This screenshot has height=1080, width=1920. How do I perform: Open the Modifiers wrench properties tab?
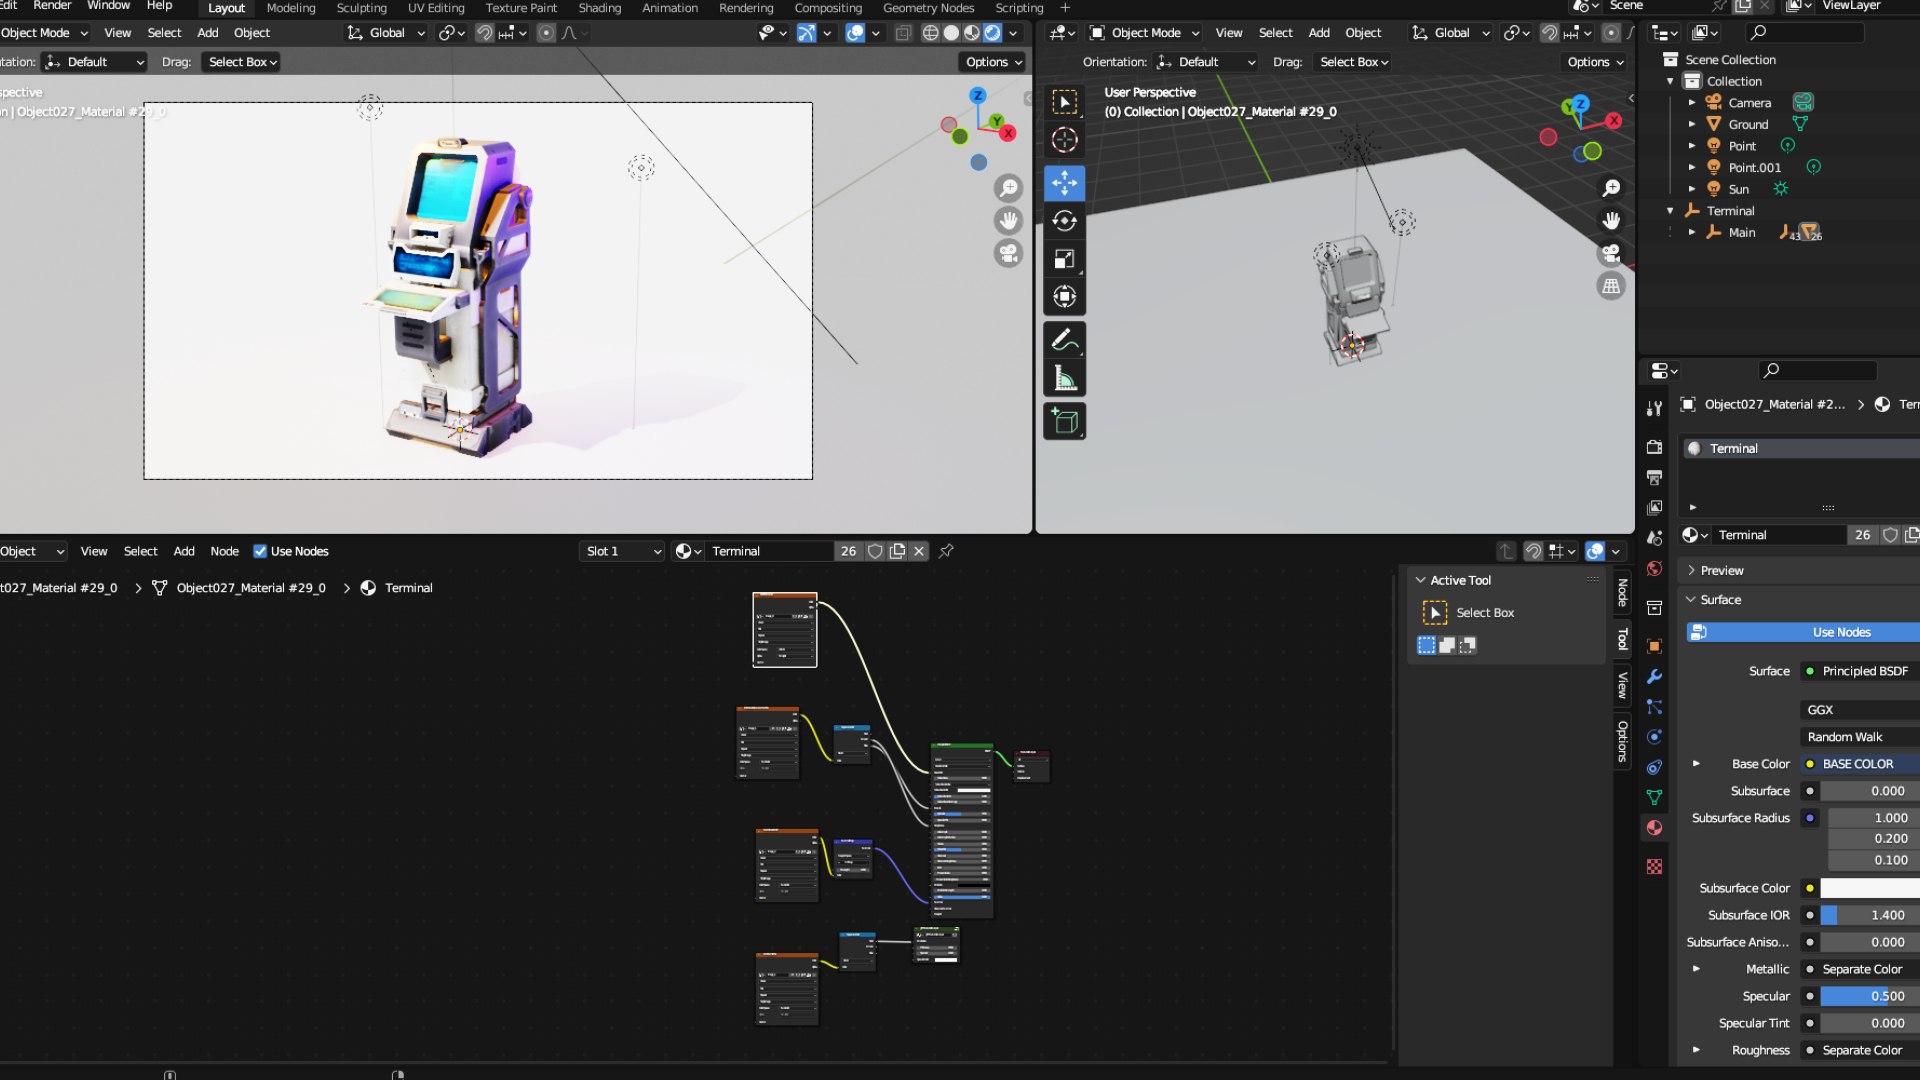[x=1654, y=677]
